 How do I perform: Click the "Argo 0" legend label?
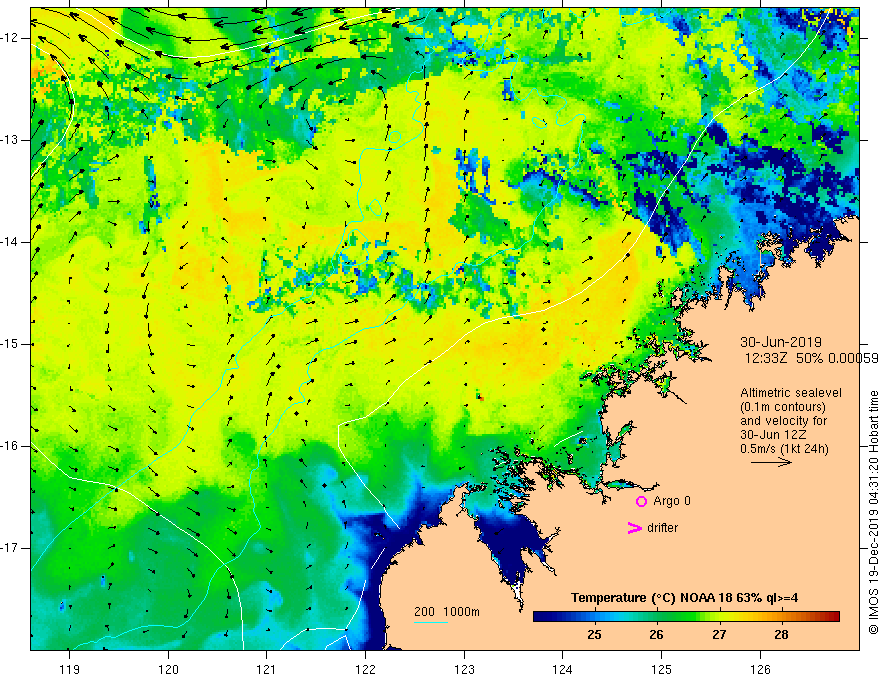(x=672, y=501)
